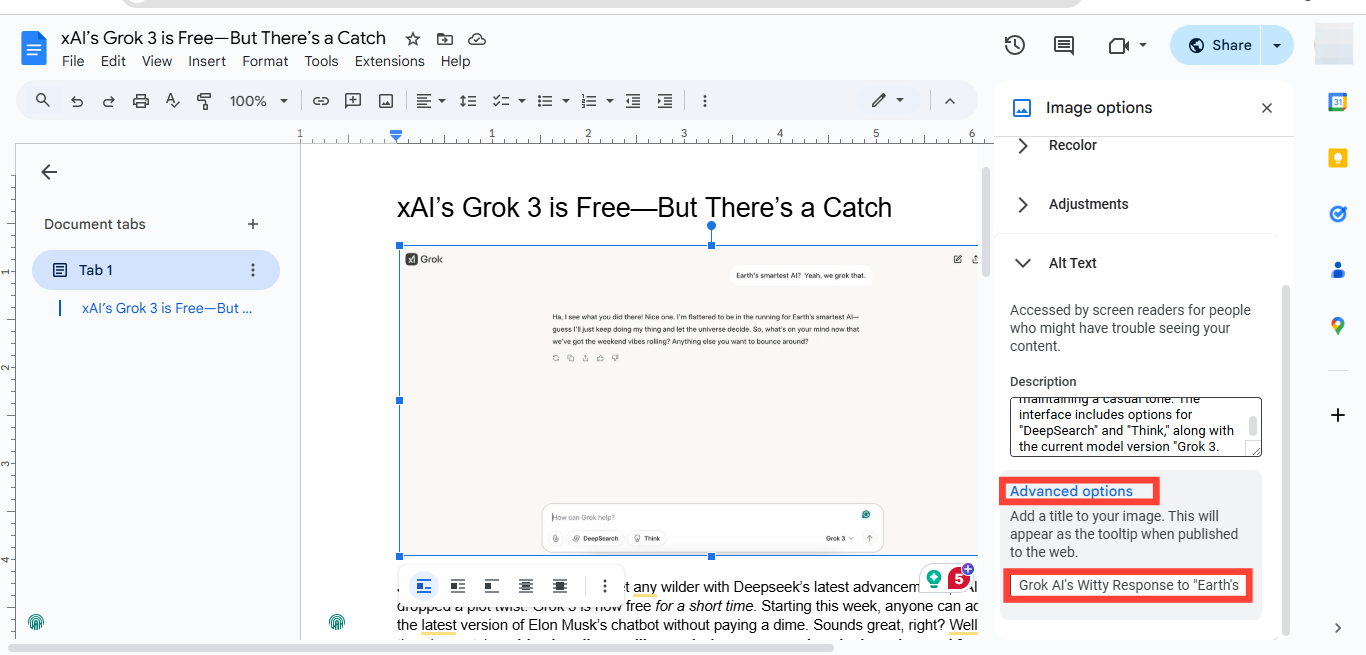
Task: Click the Advanced options link
Action: point(1071,491)
